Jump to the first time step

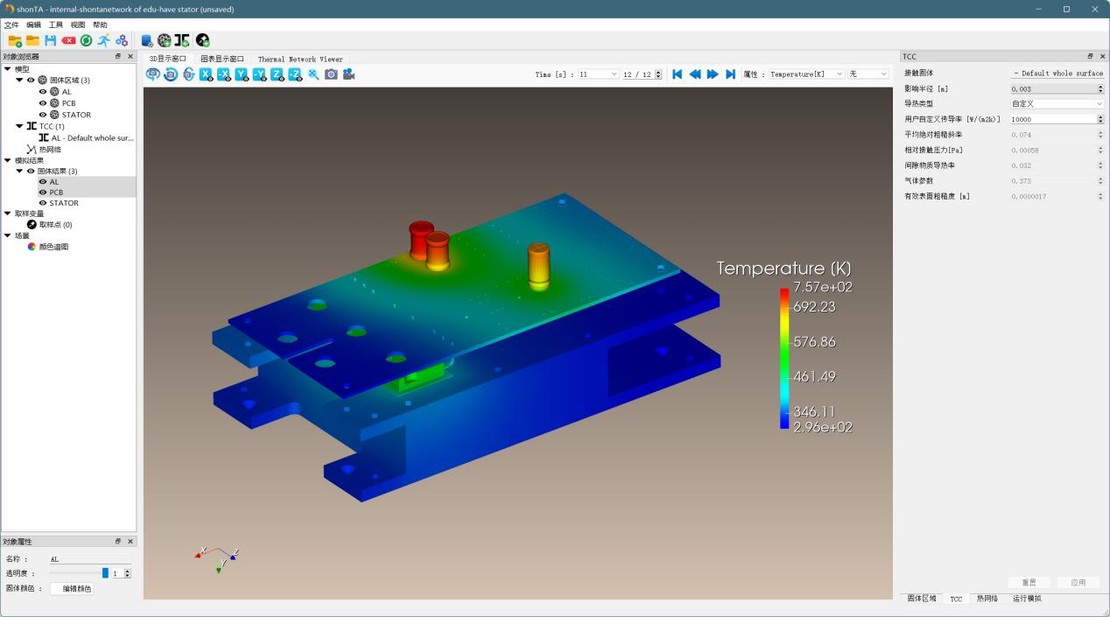[677, 74]
